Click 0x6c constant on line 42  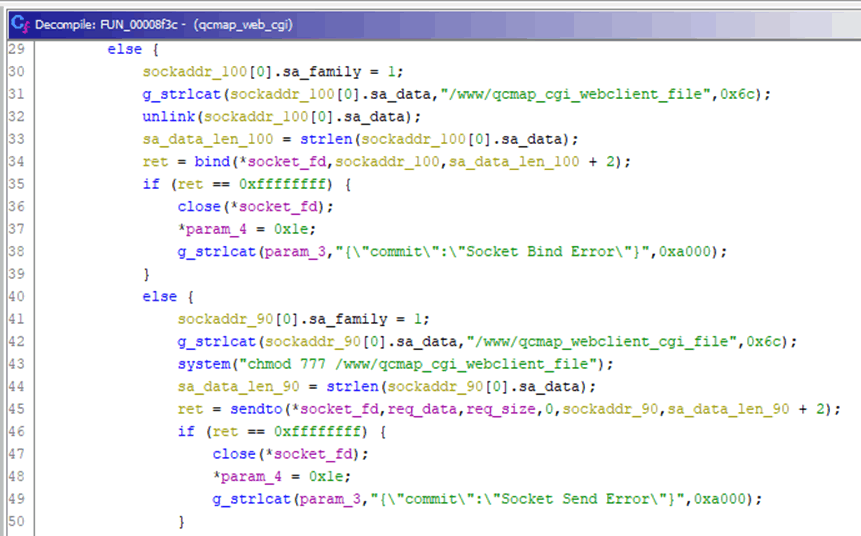point(764,342)
